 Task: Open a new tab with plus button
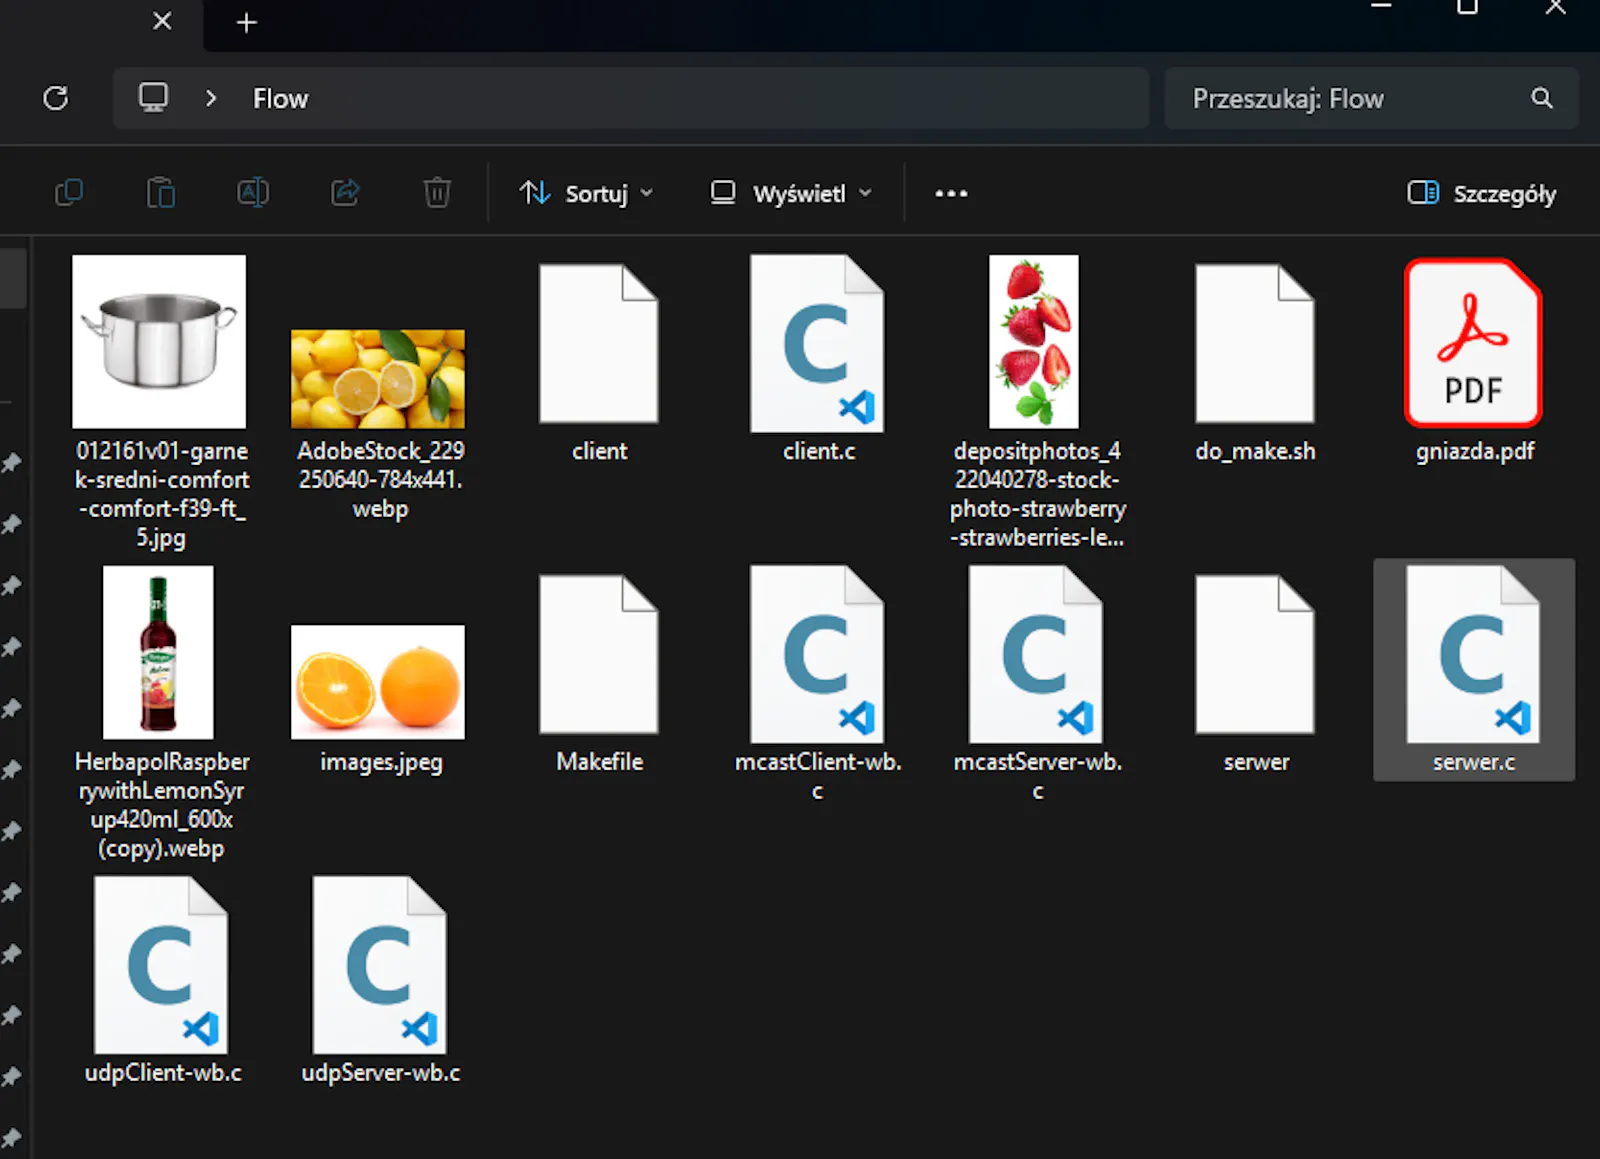247,22
